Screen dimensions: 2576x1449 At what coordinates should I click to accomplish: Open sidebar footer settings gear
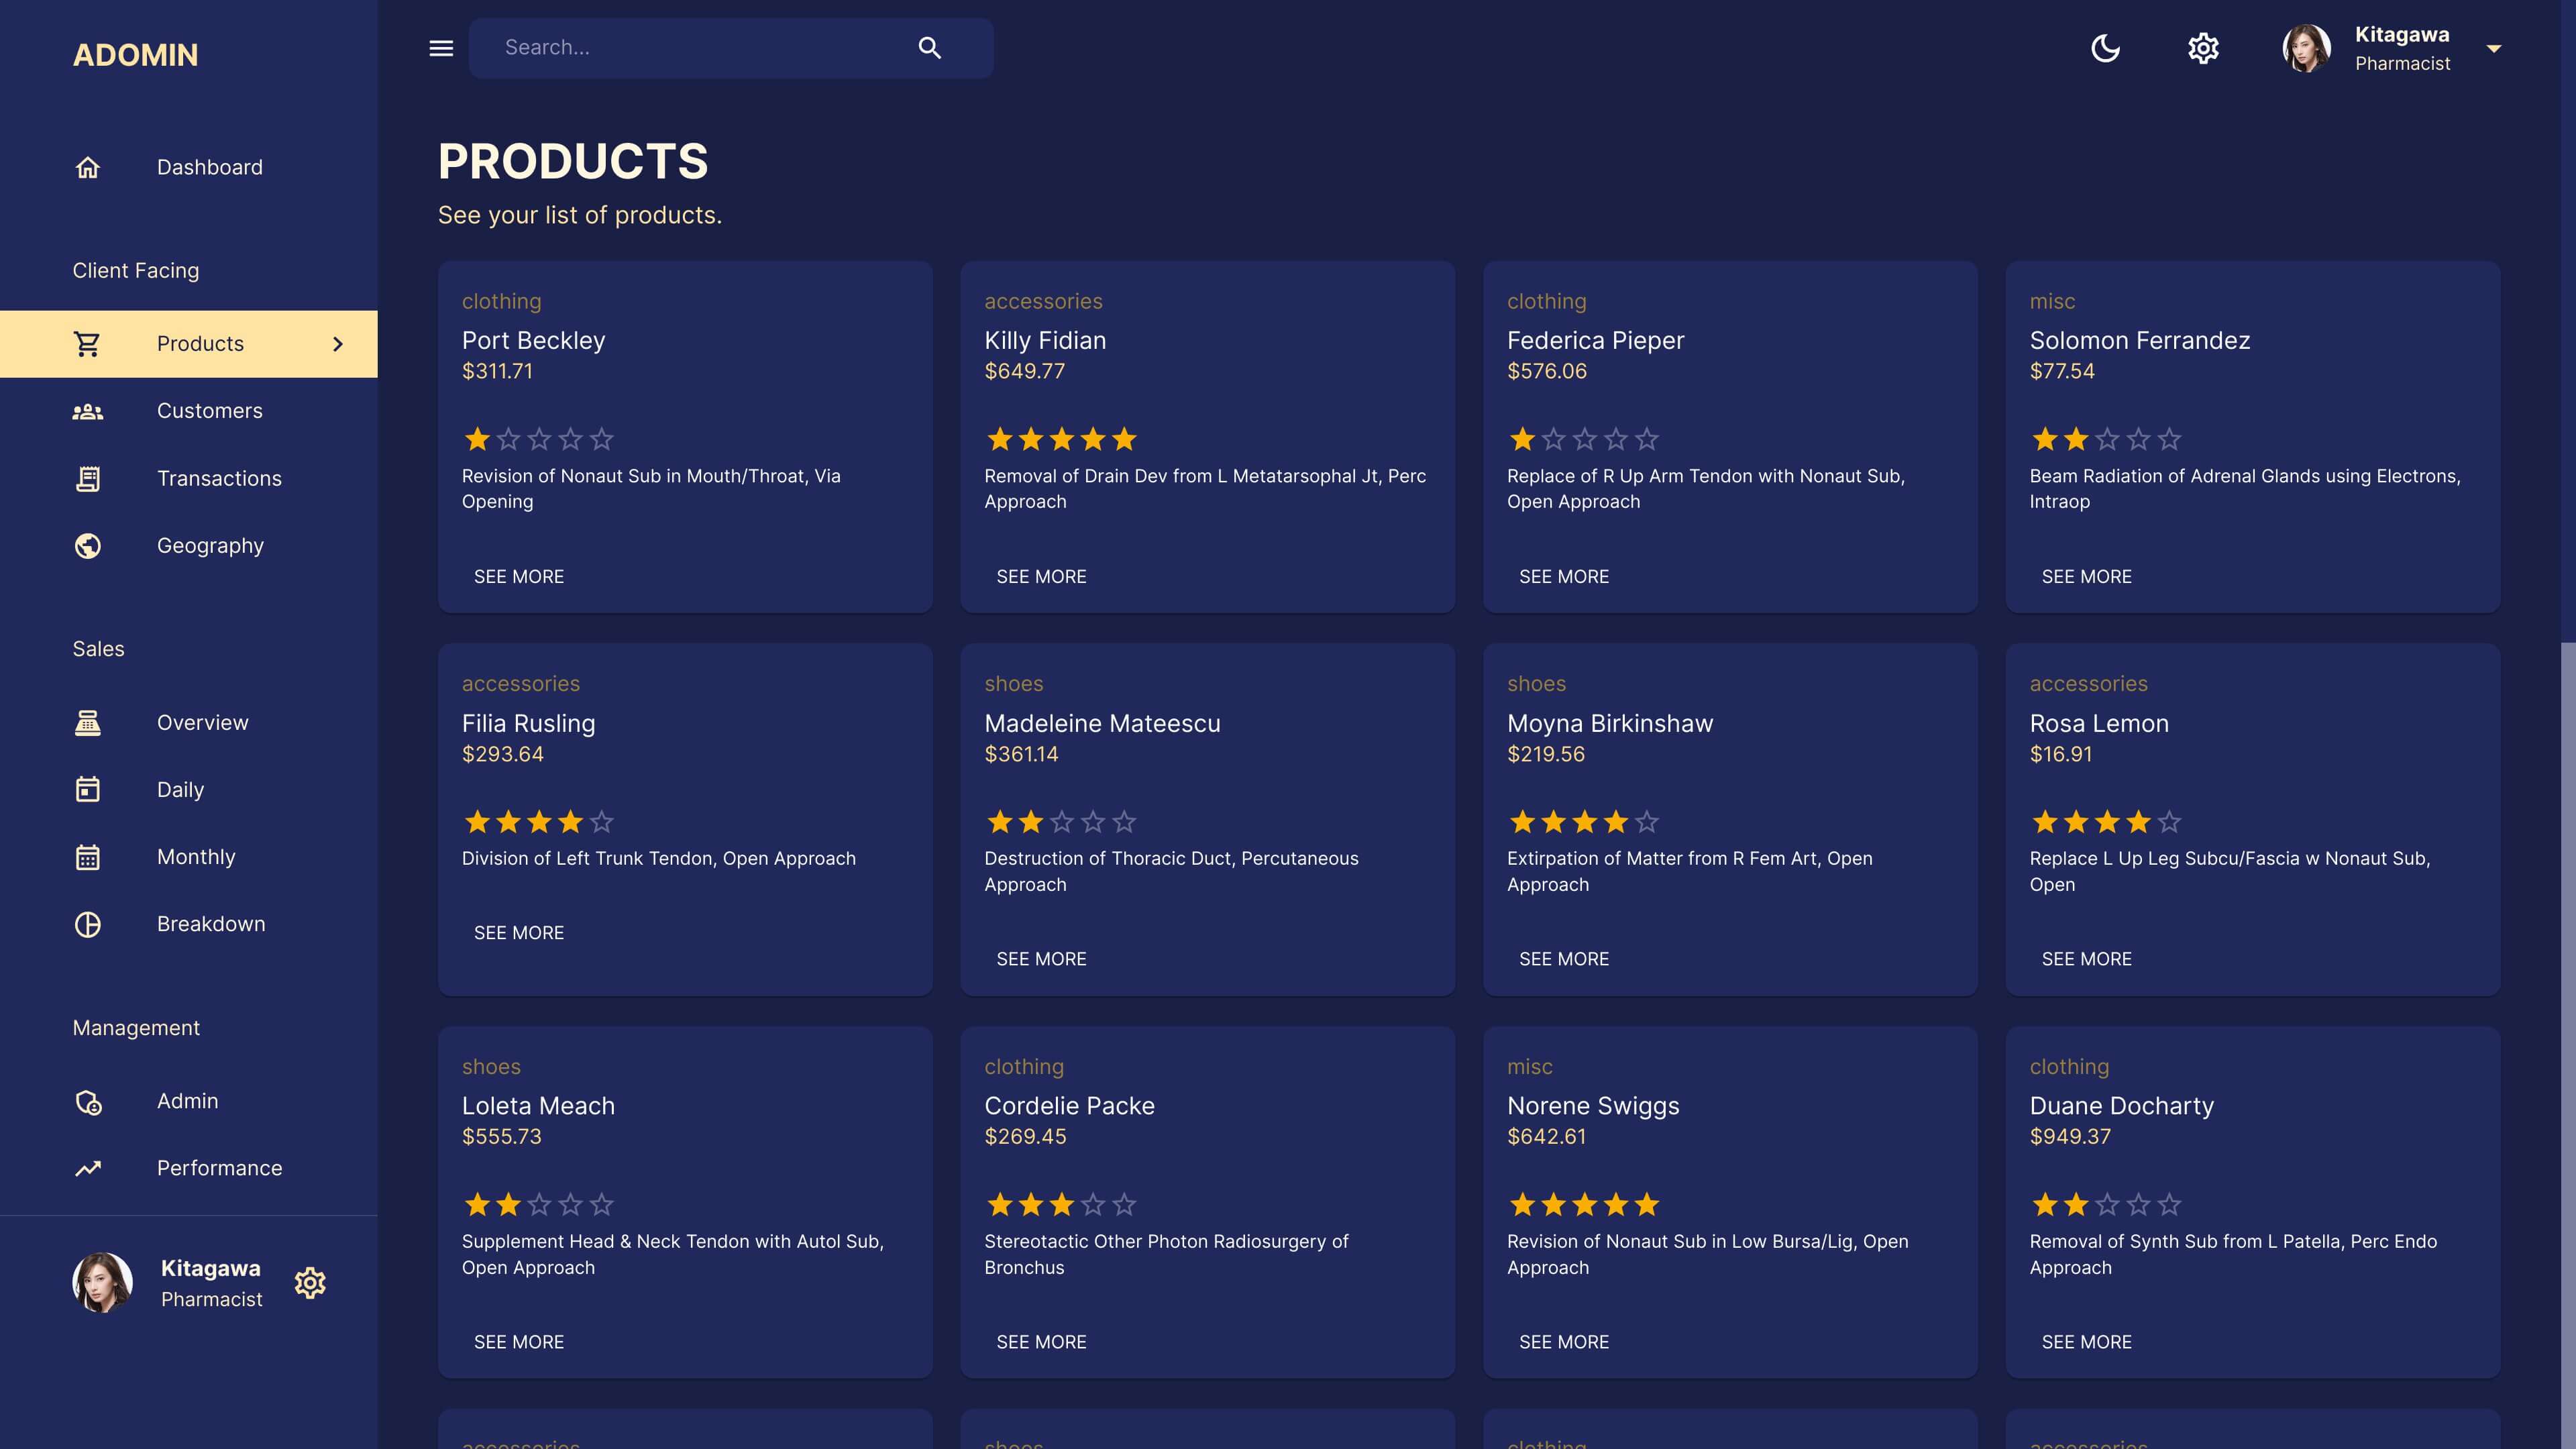[310, 1283]
